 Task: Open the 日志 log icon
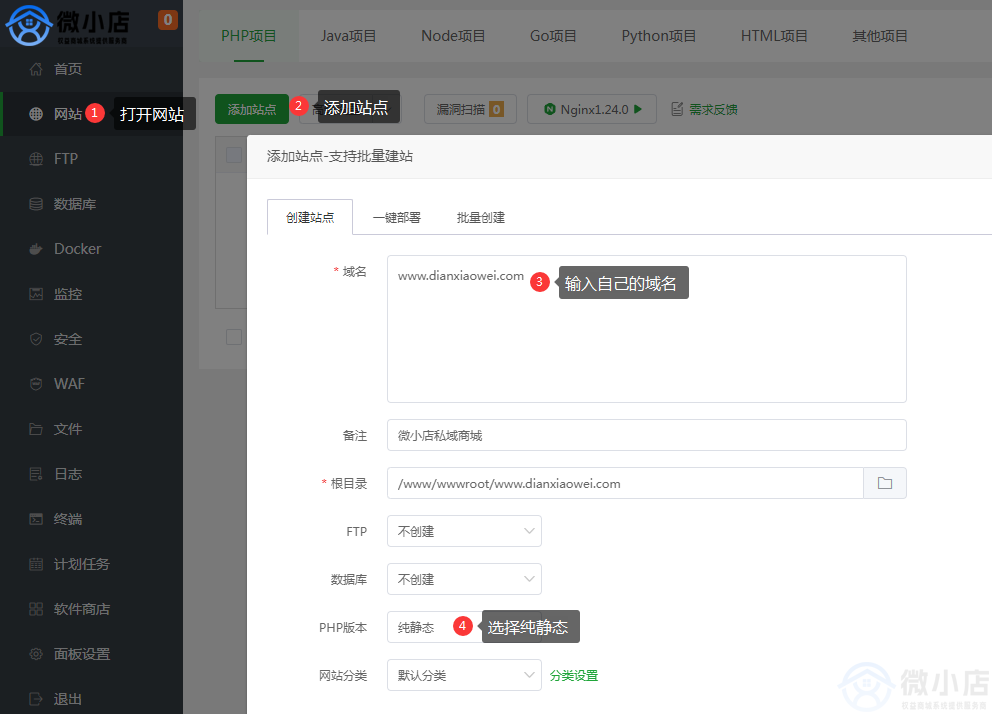pos(36,474)
